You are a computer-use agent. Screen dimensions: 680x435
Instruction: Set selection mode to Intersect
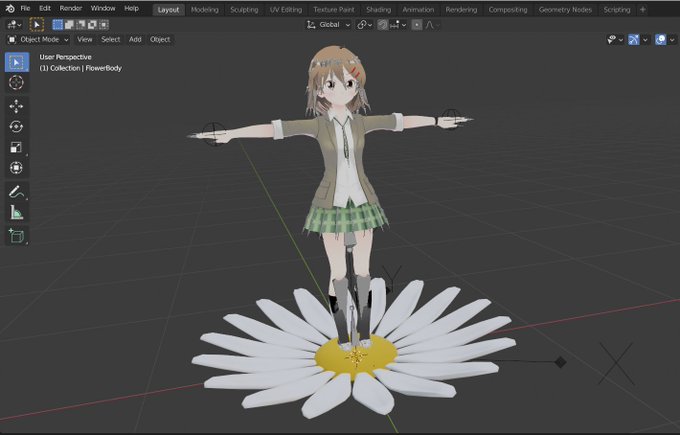pos(103,25)
